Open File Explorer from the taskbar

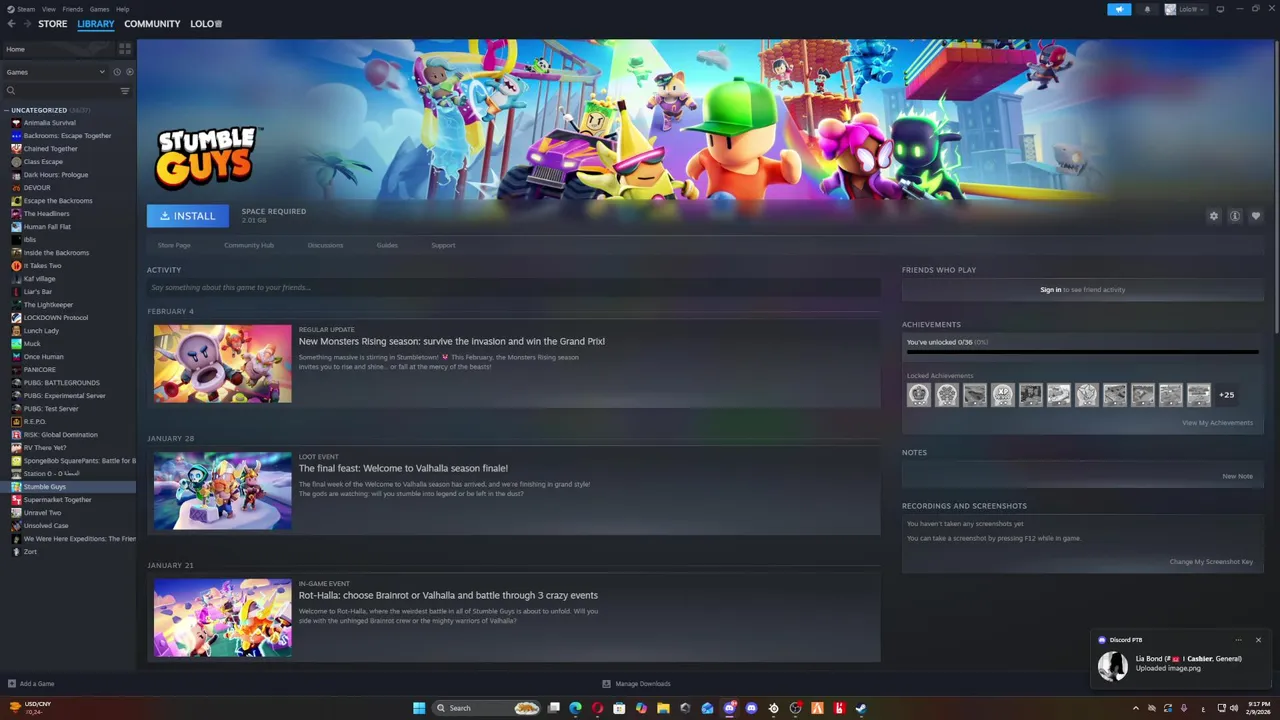coord(663,708)
